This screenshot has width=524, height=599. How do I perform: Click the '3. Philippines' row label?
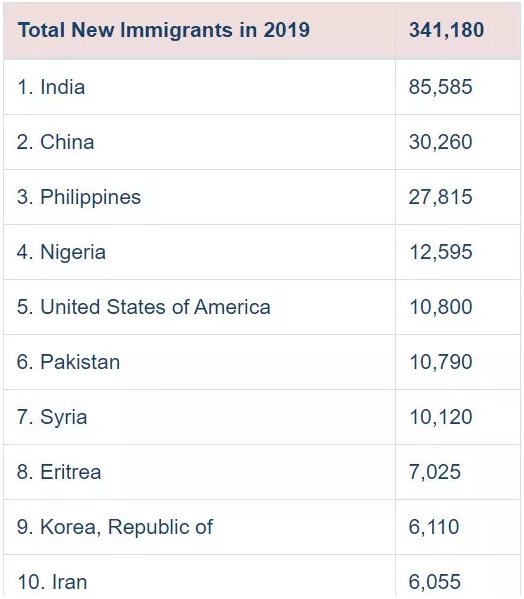[79, 198]
